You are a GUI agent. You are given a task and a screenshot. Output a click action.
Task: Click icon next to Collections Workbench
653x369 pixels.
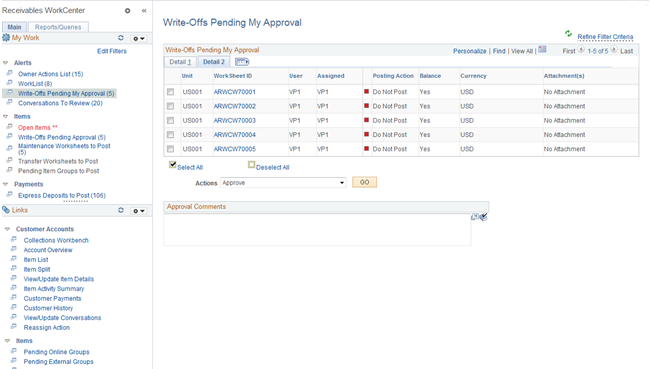coord(14,239)
